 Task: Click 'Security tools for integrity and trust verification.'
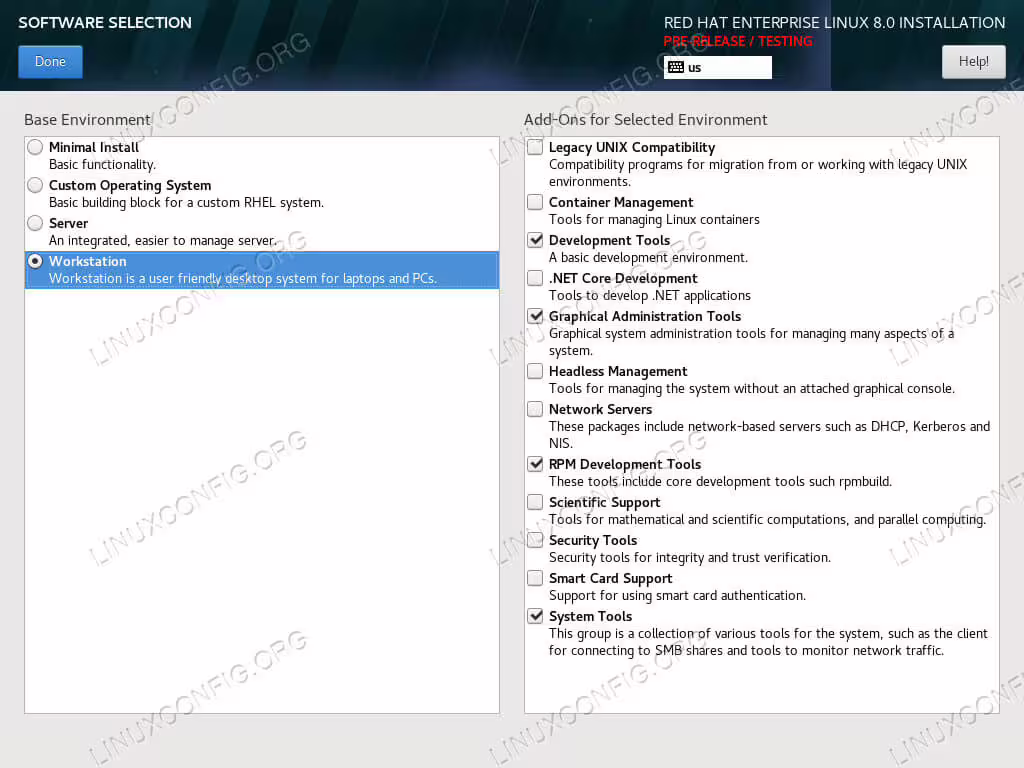click(690, 558)
